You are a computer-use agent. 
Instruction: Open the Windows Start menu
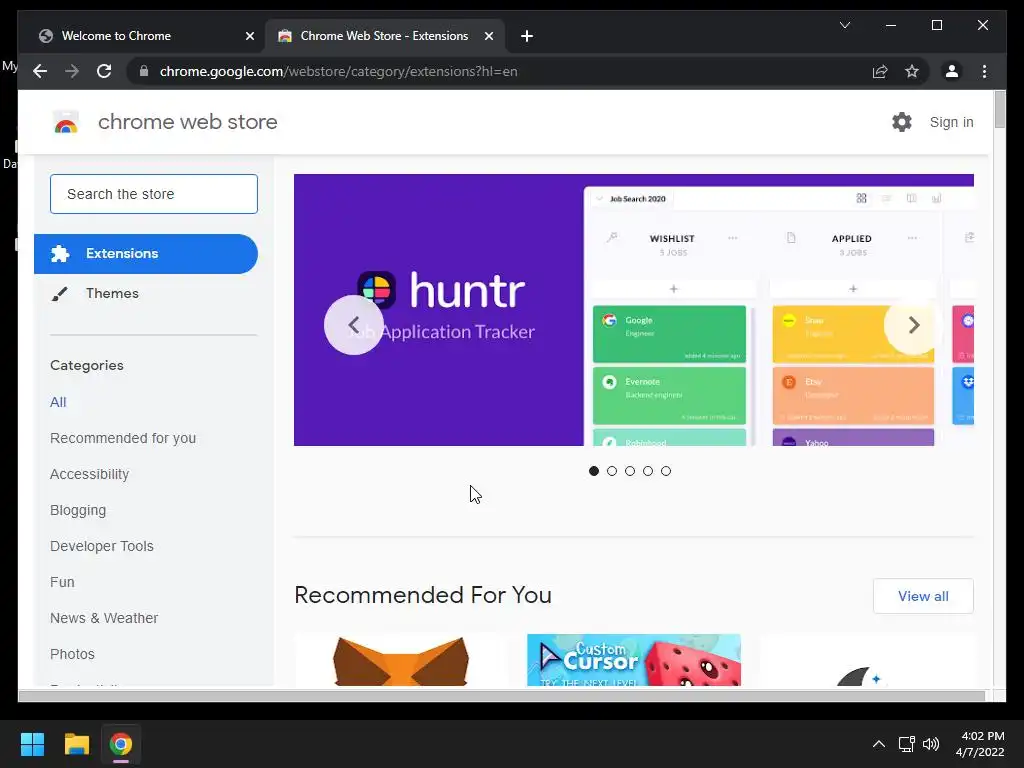32,744
